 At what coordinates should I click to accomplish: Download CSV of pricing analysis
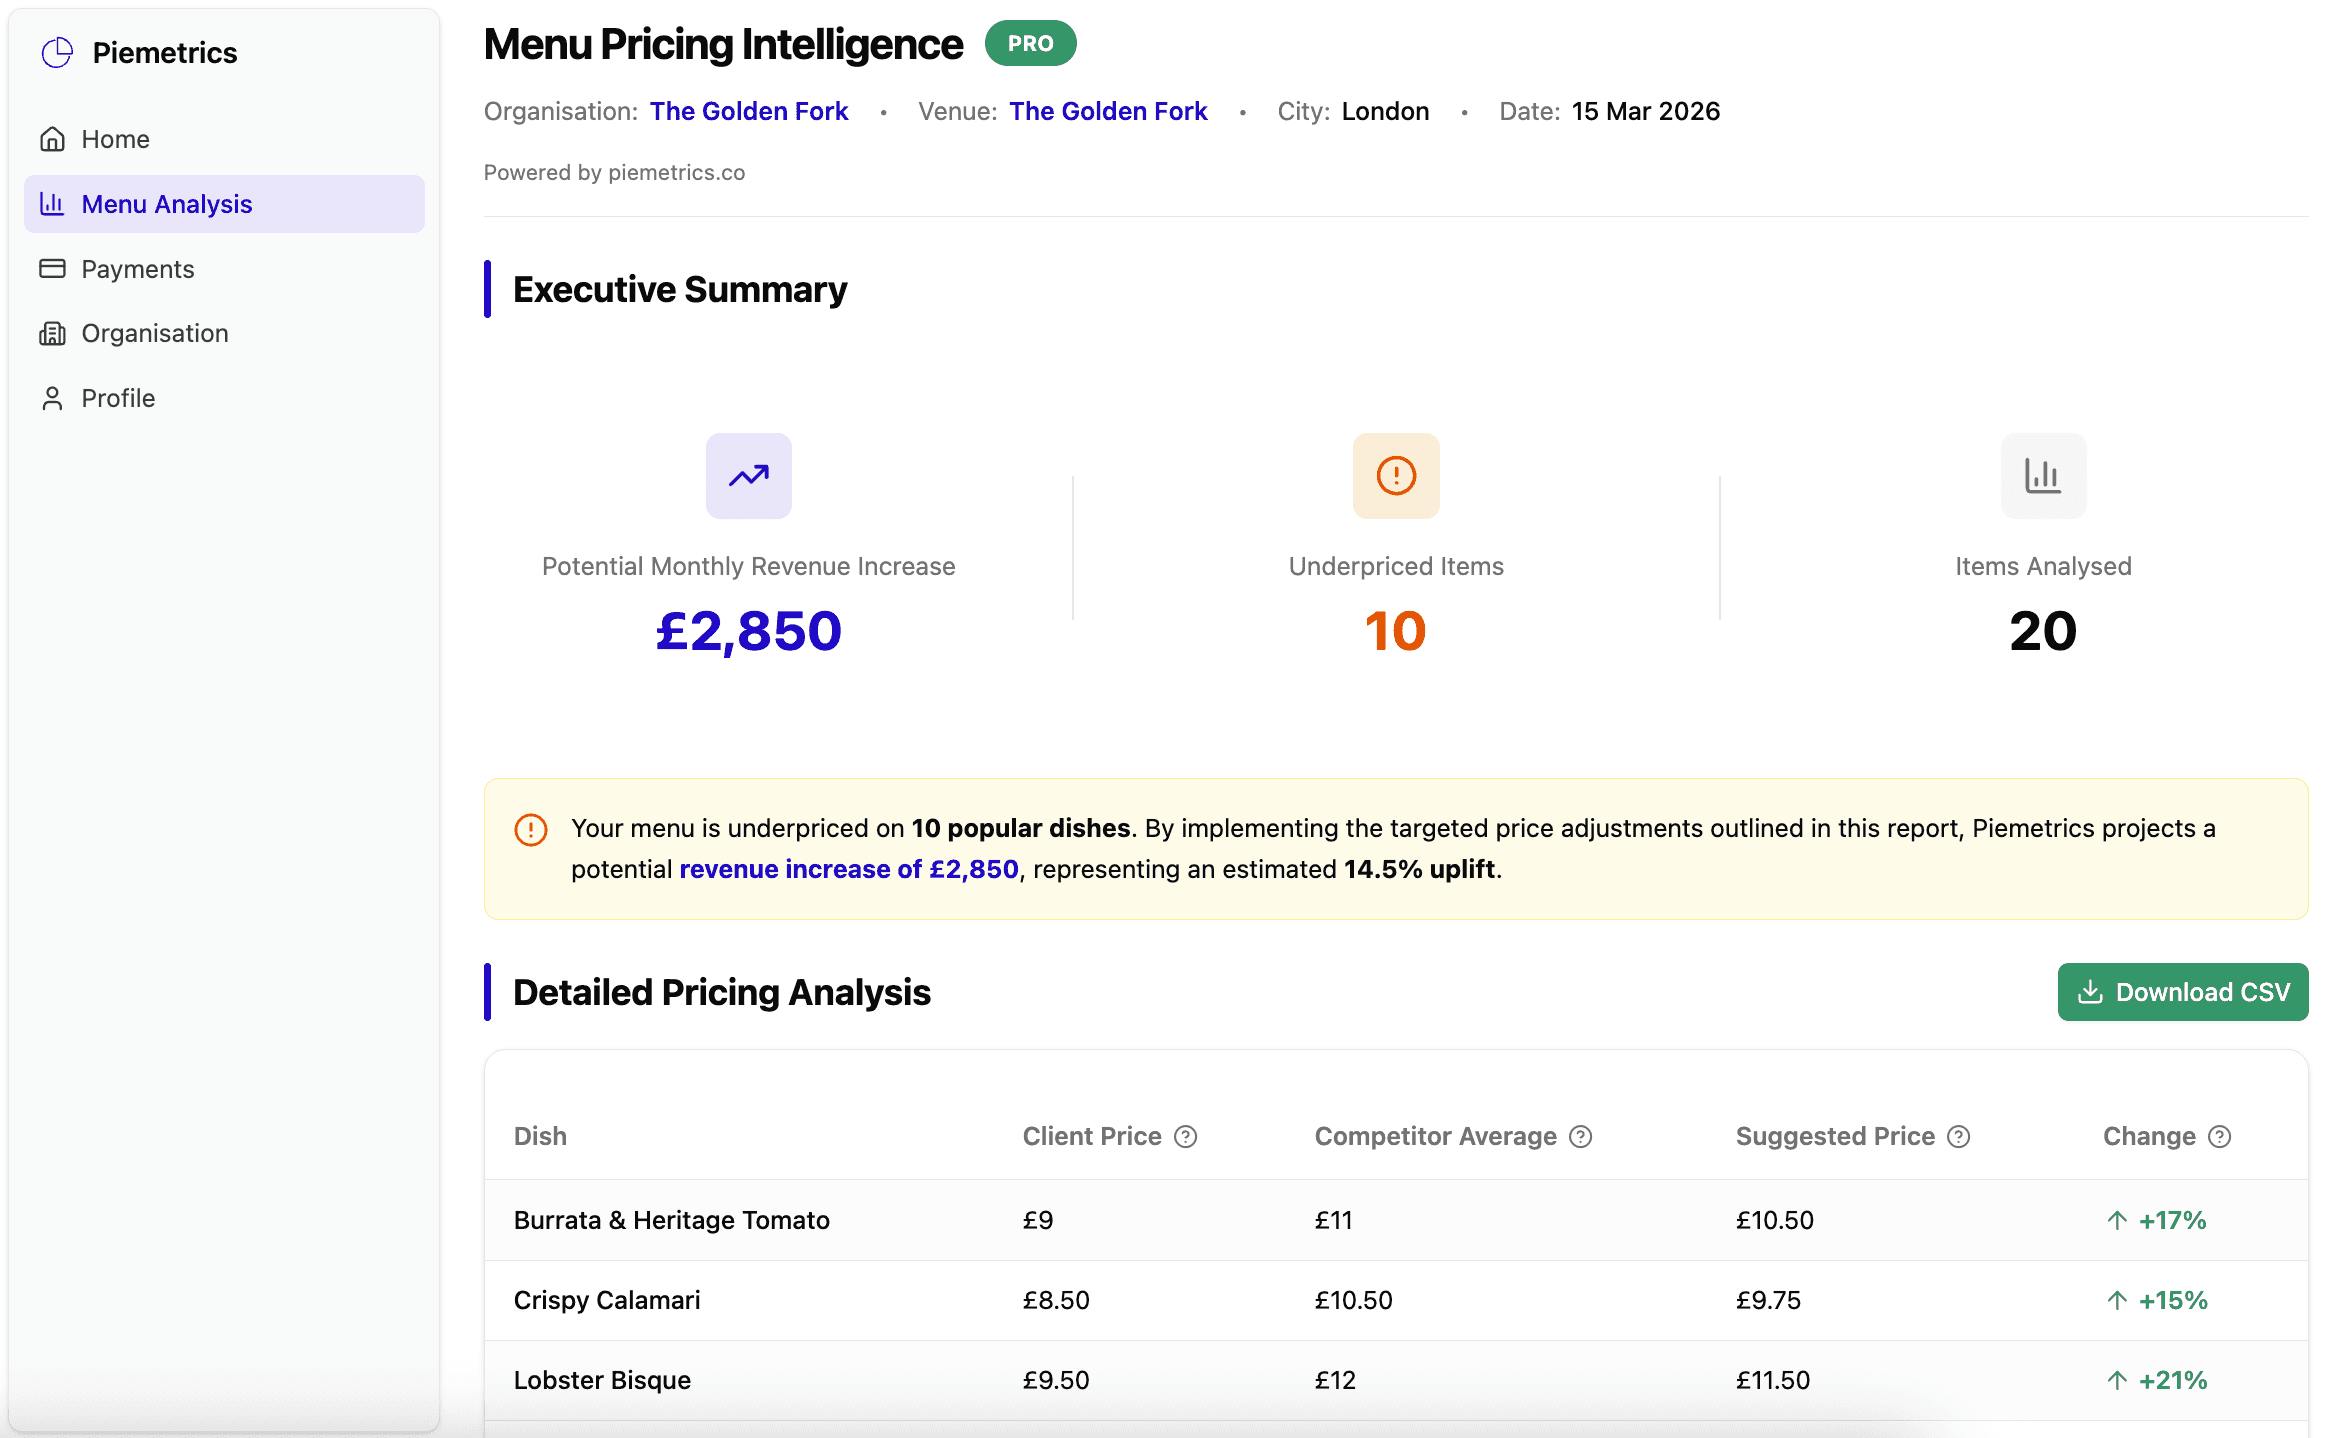pos(2182,992)
